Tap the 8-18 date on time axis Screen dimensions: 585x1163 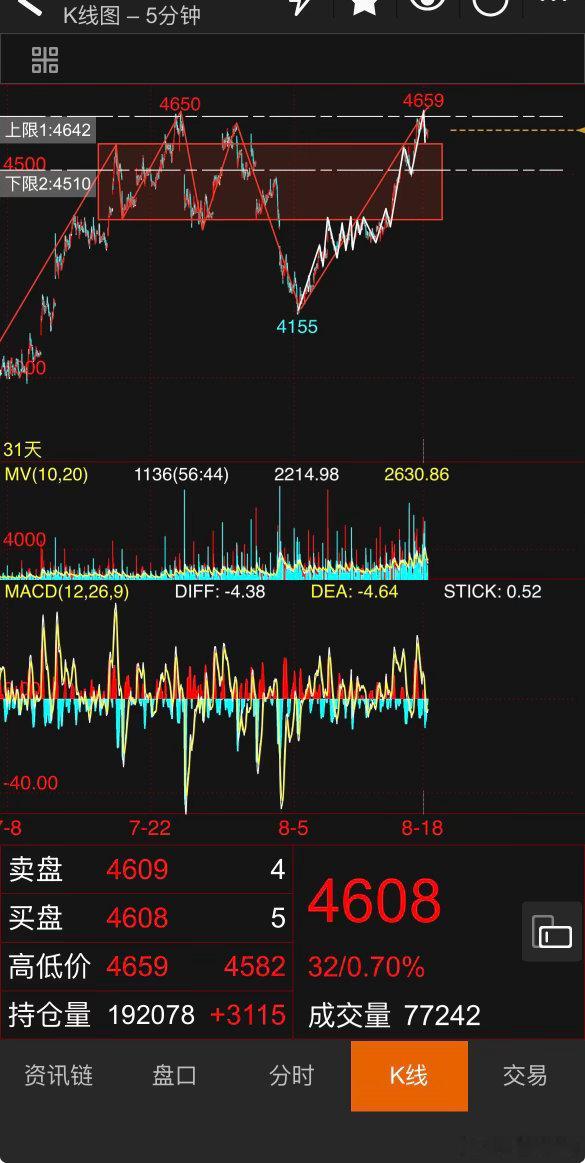click(x=423, y=828)
